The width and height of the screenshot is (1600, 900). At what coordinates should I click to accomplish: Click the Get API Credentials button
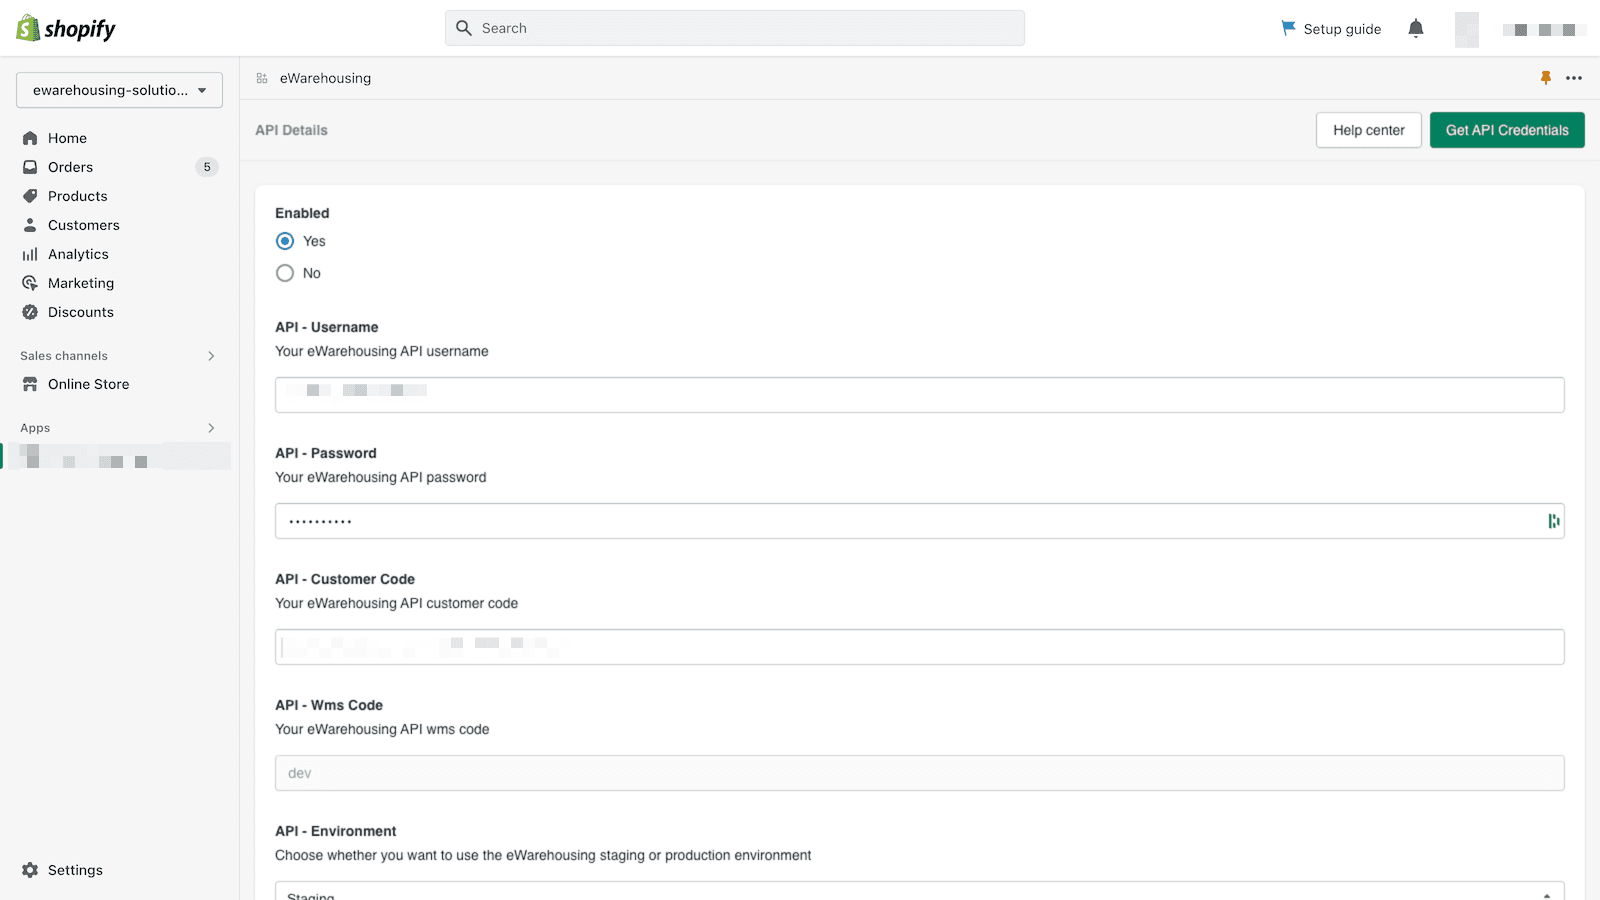[1506, 130]
